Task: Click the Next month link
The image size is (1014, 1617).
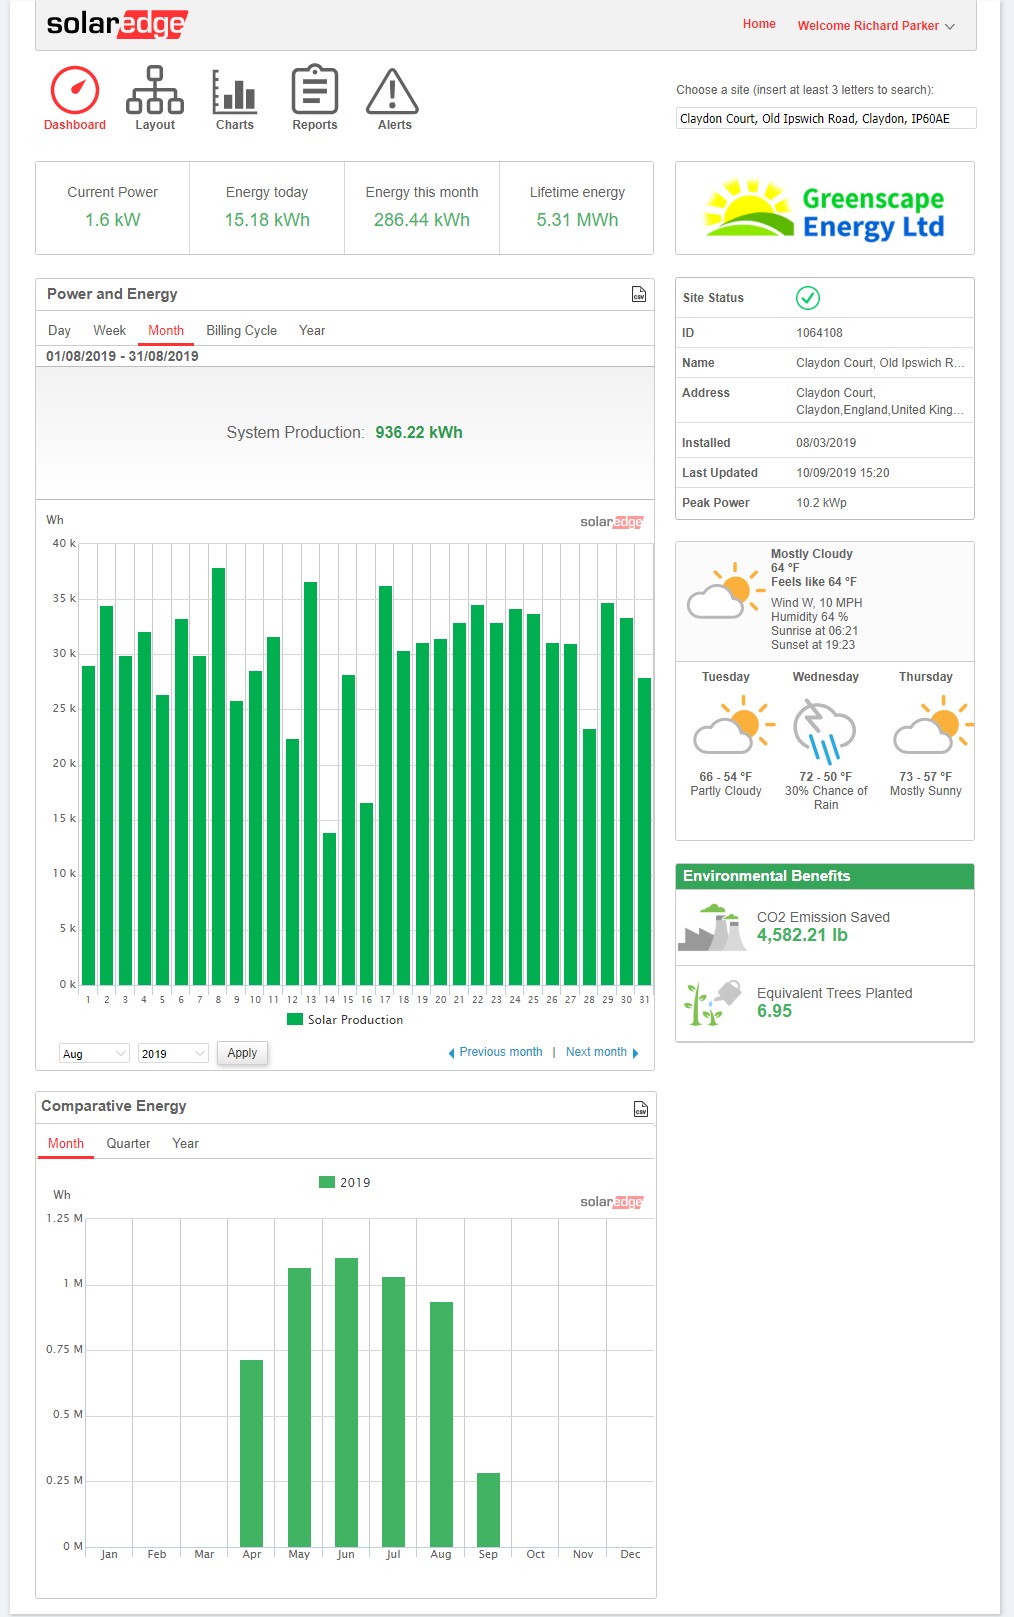Action: click(602, 1052)
